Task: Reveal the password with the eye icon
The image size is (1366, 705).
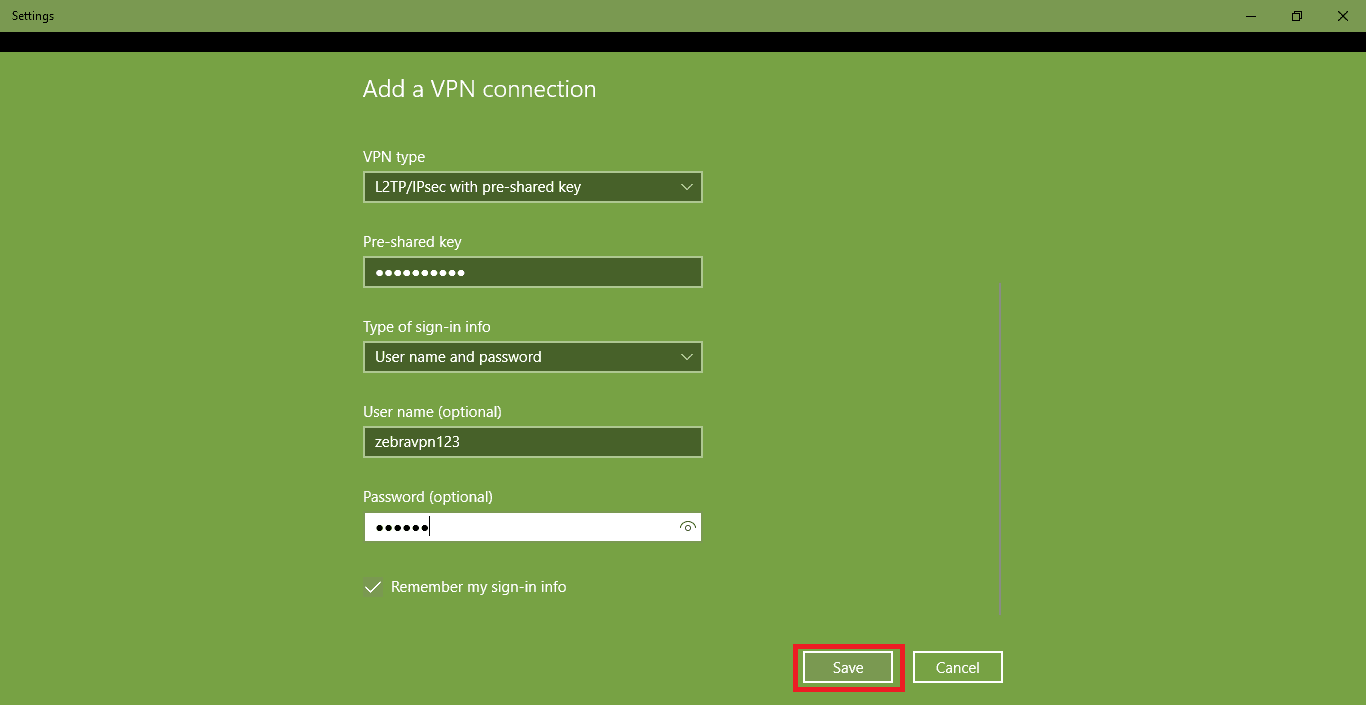Action: [x=687, y=527]
